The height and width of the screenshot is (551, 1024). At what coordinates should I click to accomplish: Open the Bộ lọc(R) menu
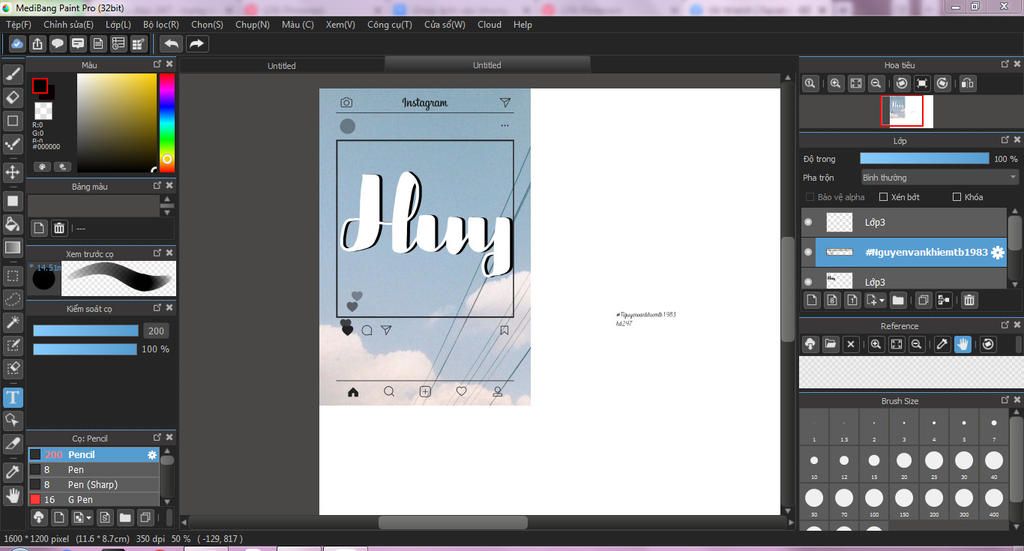161,25
